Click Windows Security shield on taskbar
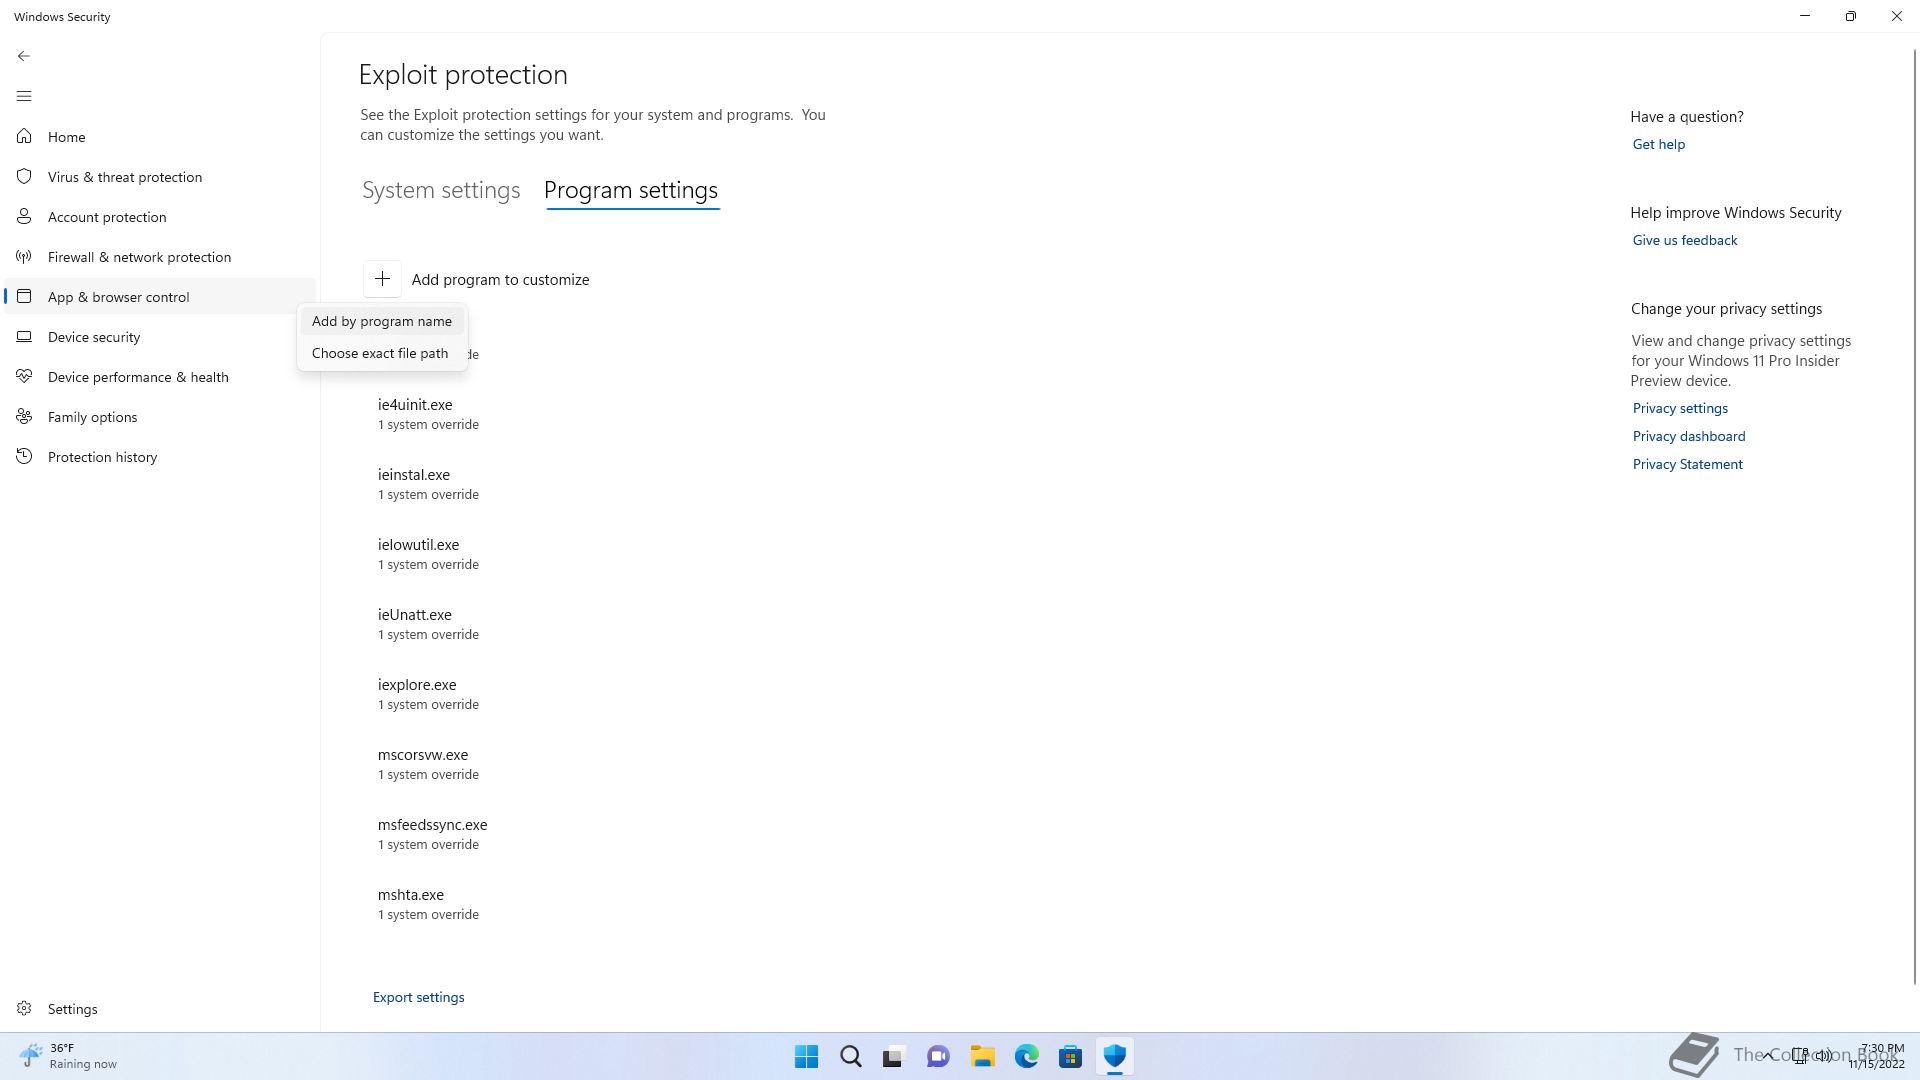Screen dimensions: 1920x1080 pos(1114,1056)
